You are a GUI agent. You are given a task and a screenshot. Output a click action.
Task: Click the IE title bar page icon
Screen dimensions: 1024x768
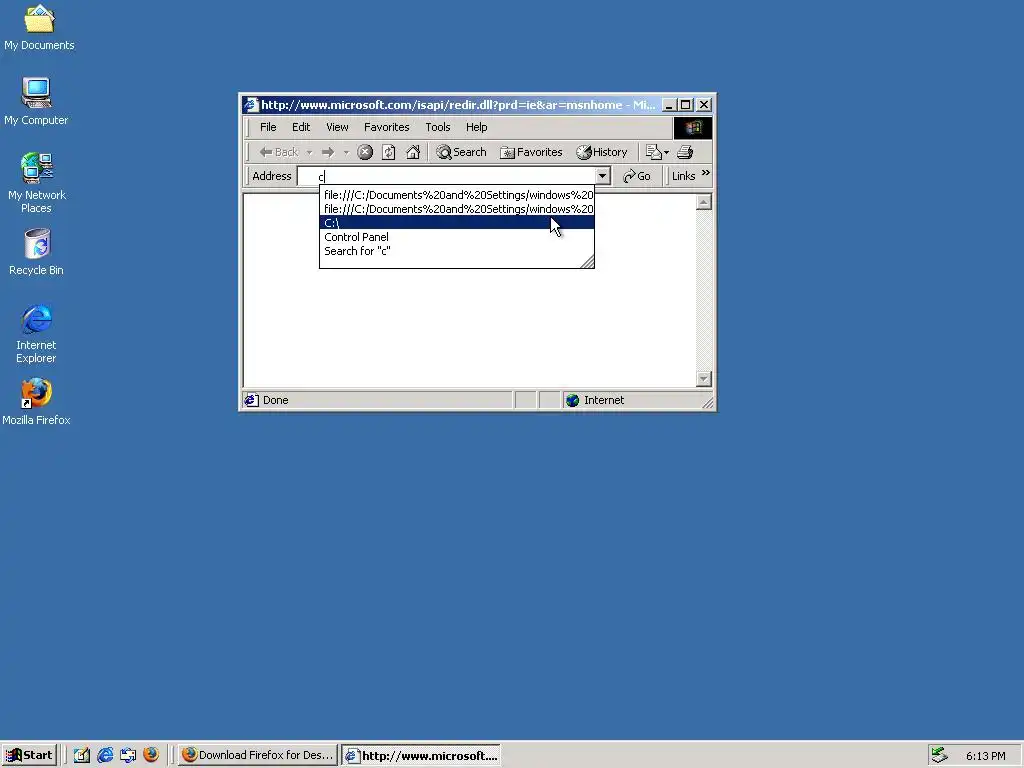point(251,104)
